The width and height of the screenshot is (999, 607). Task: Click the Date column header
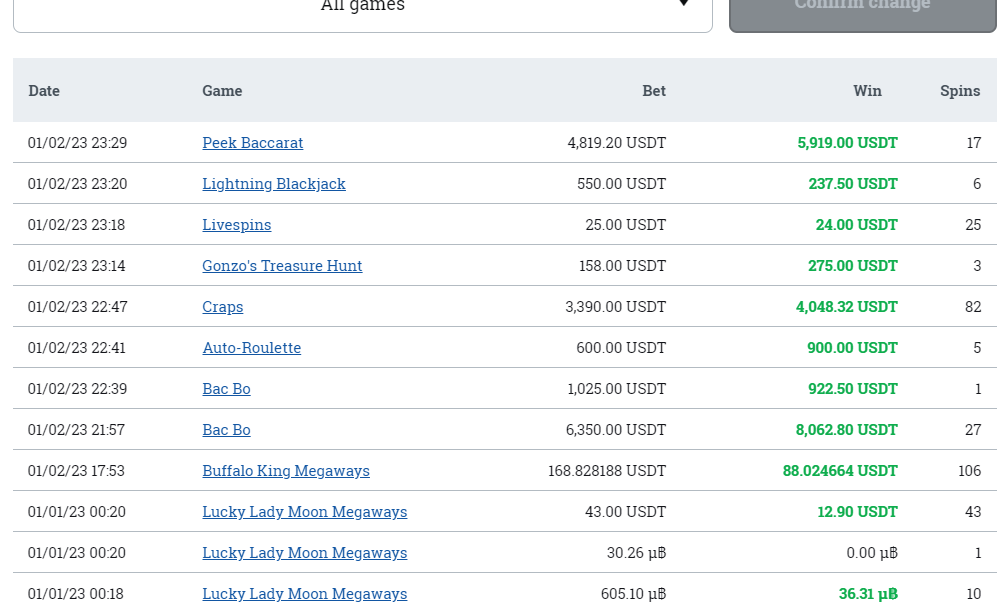click(44, 91)
